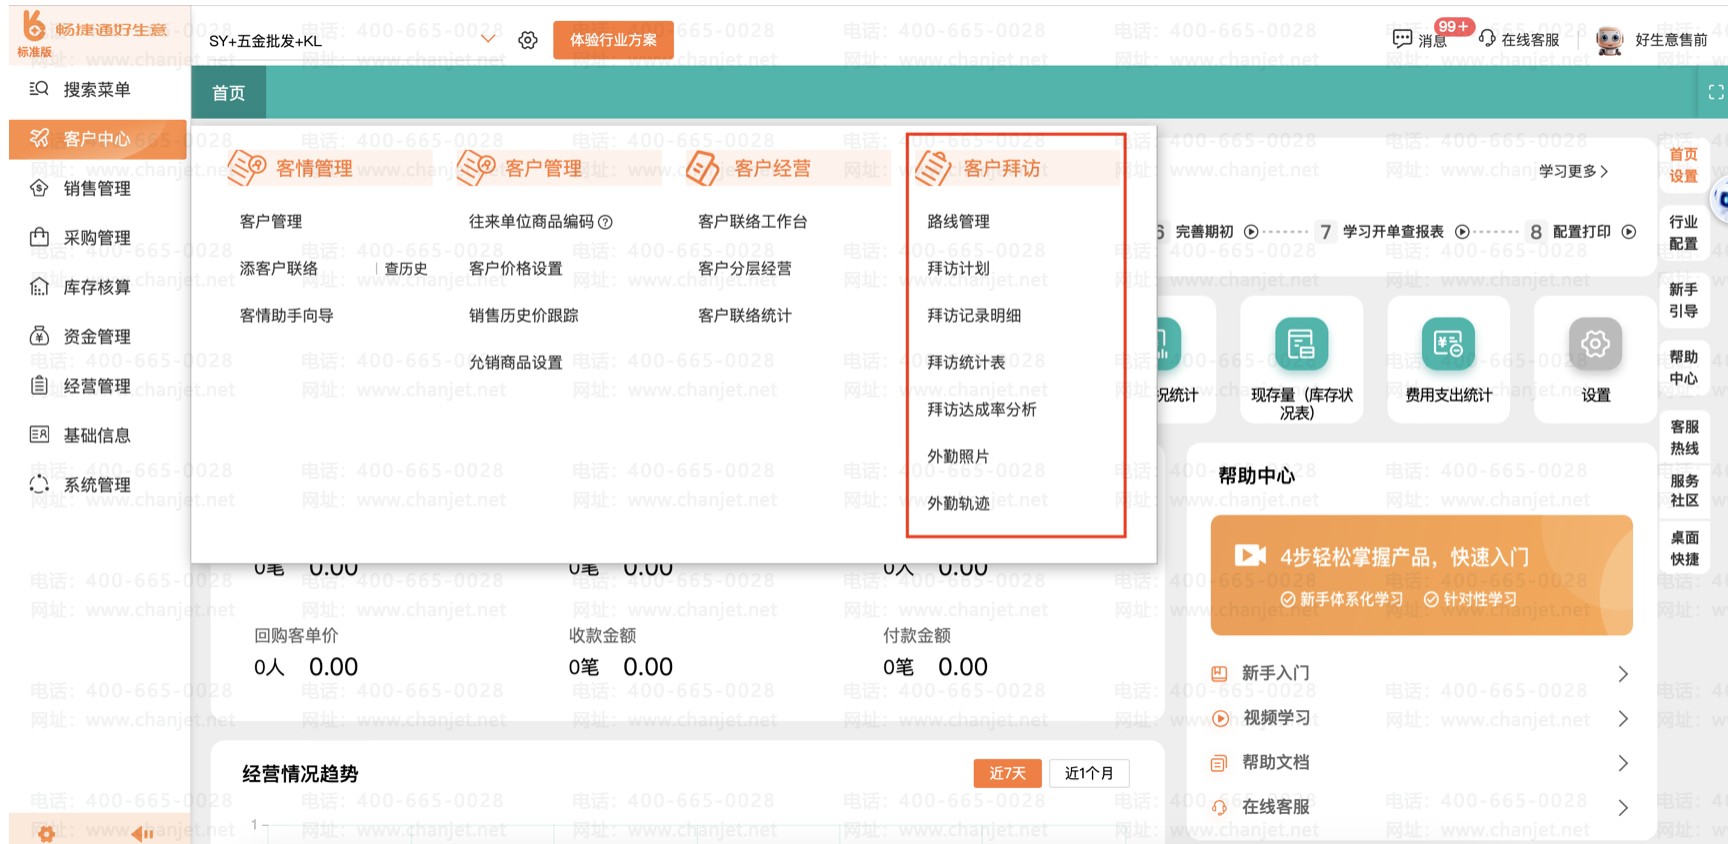1728x844 pixels.
Task: Open 外勤照片 menu item
Action: click(x=958, y=456)
